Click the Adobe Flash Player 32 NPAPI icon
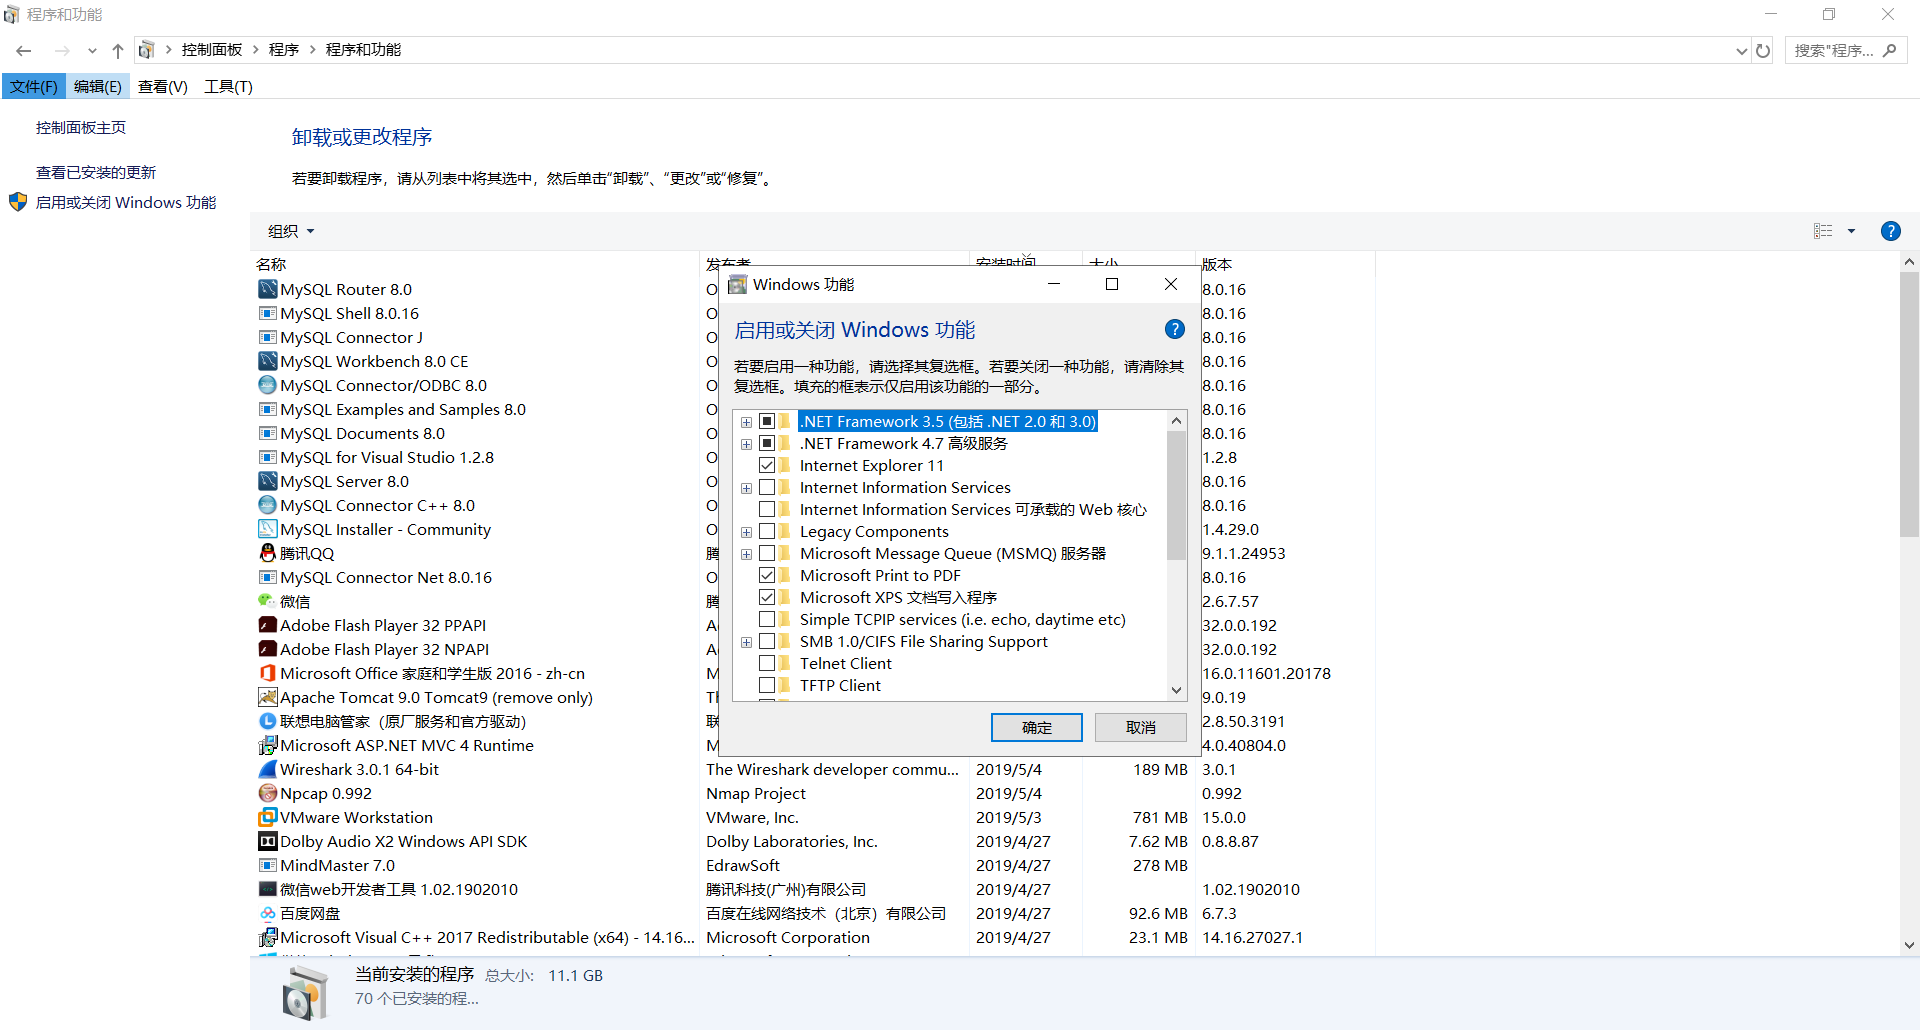Viewport: 1920px width, 1030px height. 267,649
